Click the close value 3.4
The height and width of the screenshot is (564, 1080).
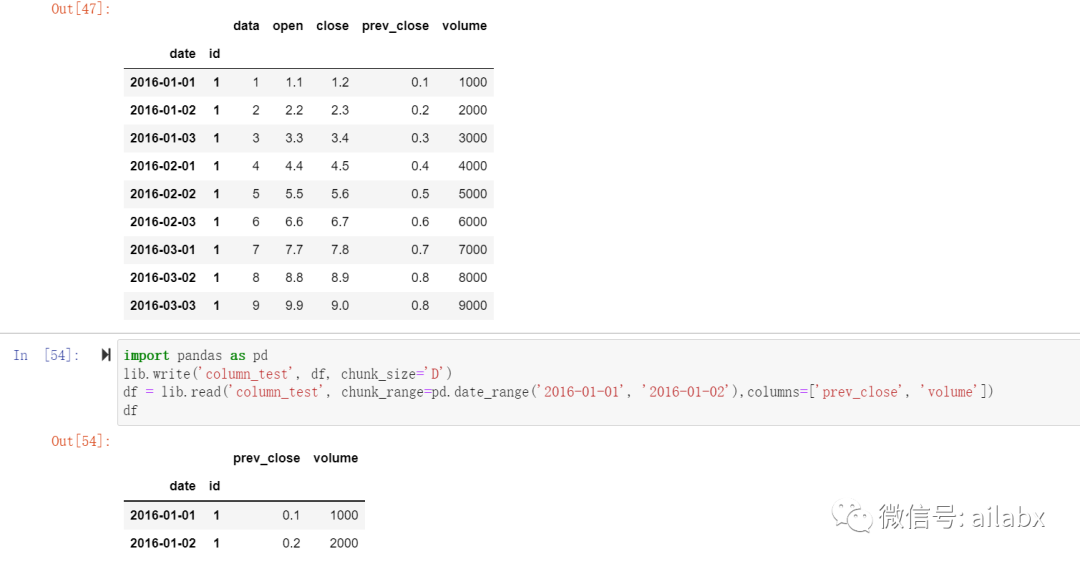tap(340, 138)
